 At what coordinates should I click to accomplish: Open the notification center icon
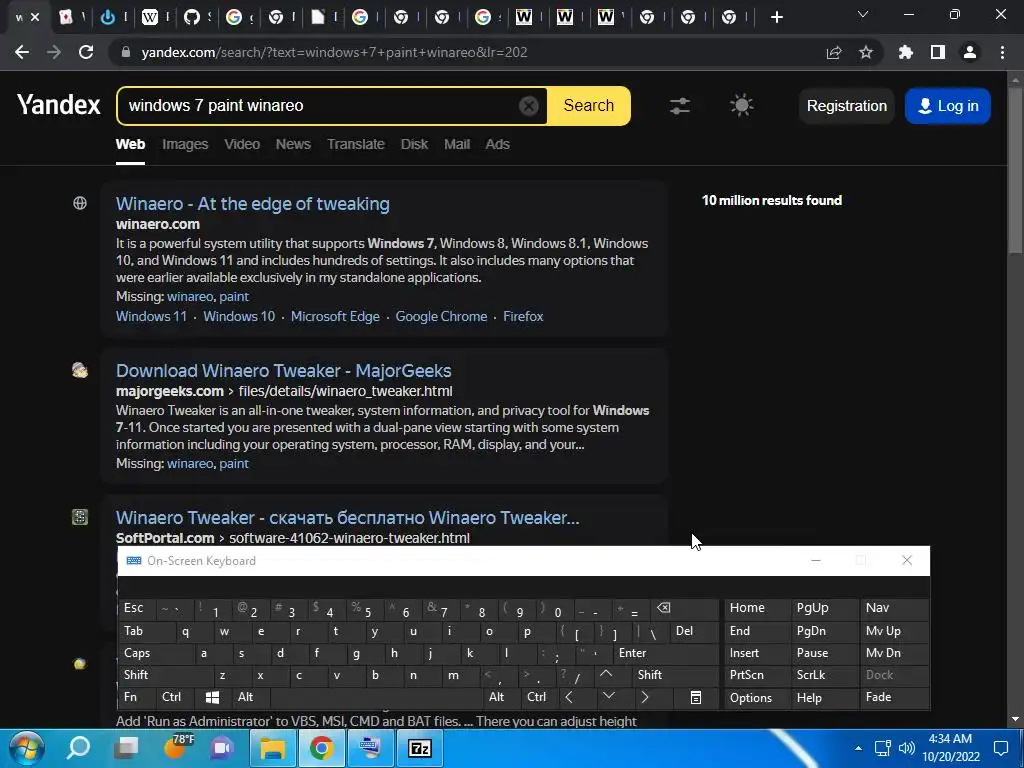coord(1000,748)
